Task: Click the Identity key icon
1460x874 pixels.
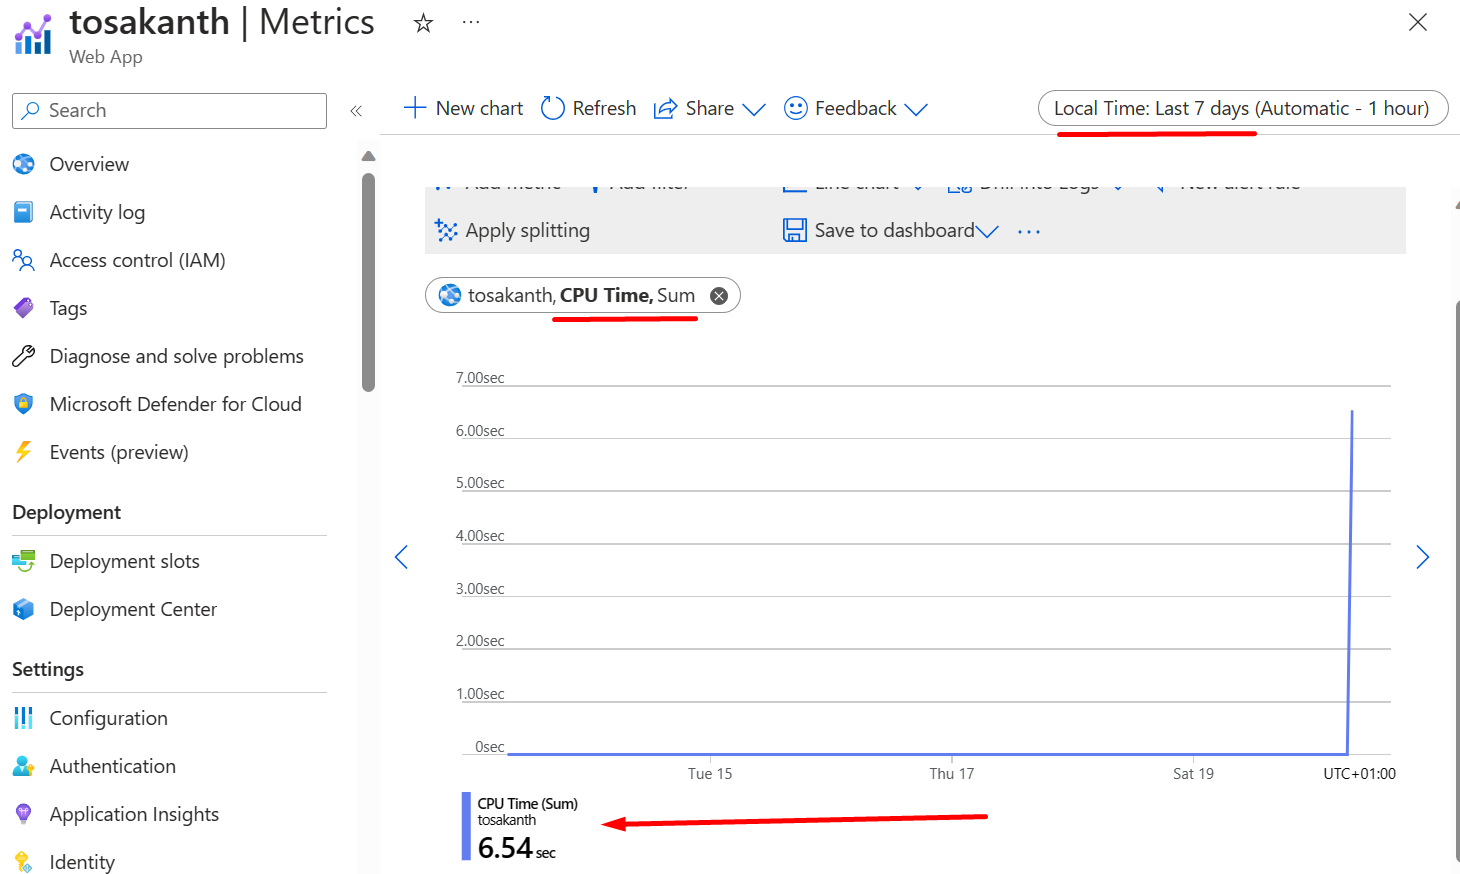Action: click(24, 862)
